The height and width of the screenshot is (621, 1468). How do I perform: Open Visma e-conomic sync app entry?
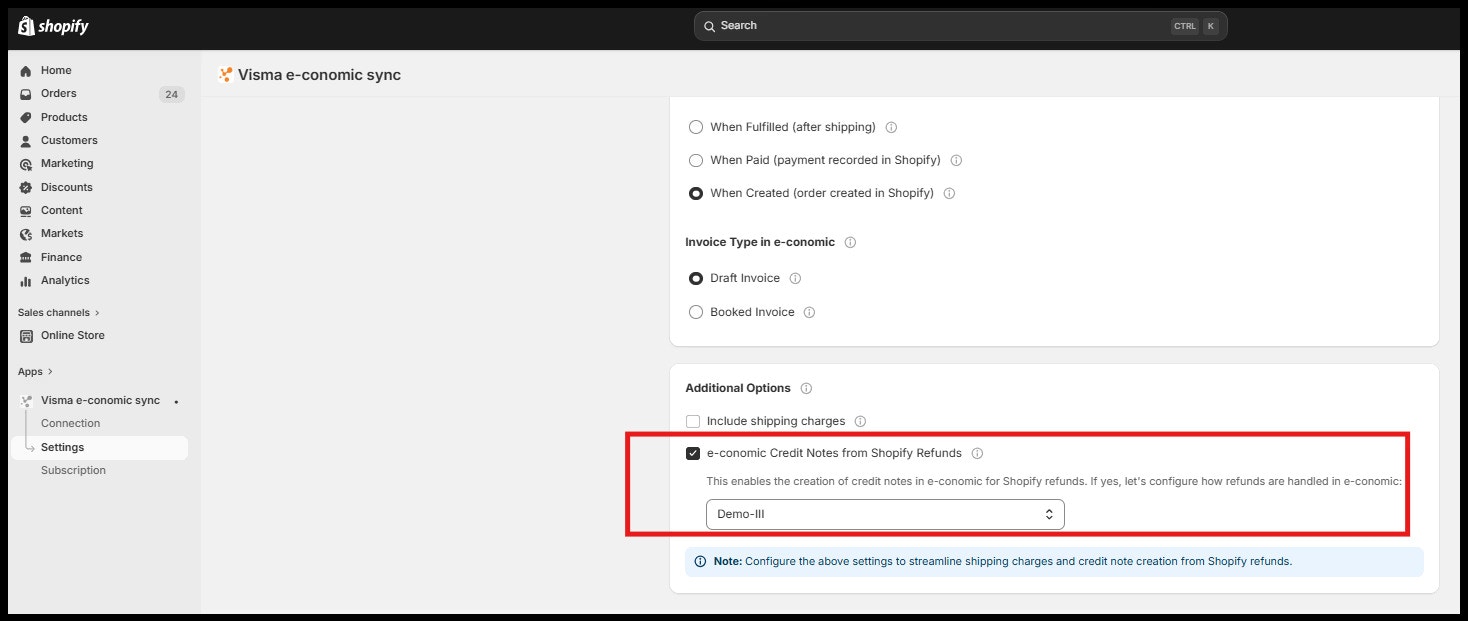pyautogui.click(x=99, y=400)
